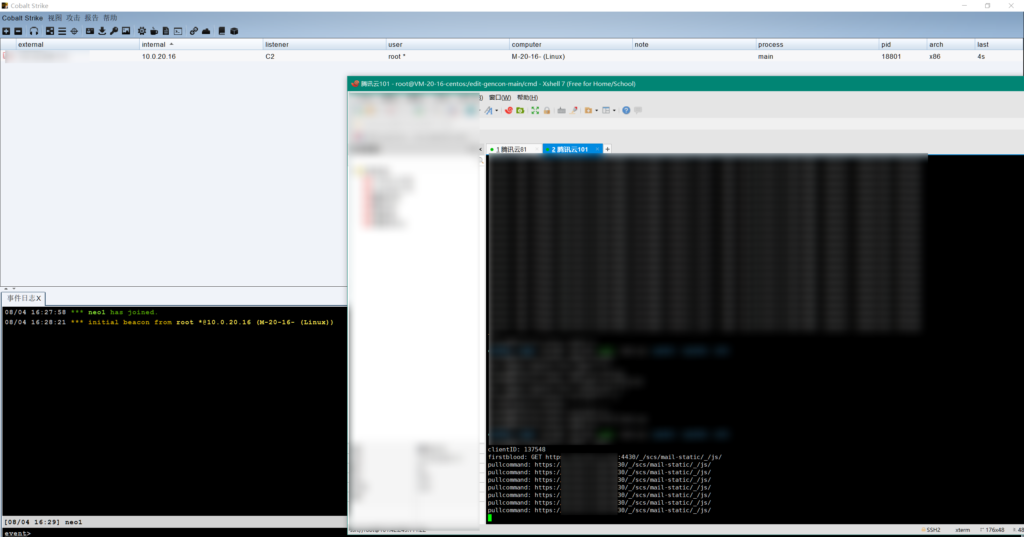Click the document Office macro icon
This screenshot has height=537, width=1024.
pyautogui.click(x=166, y=31)
